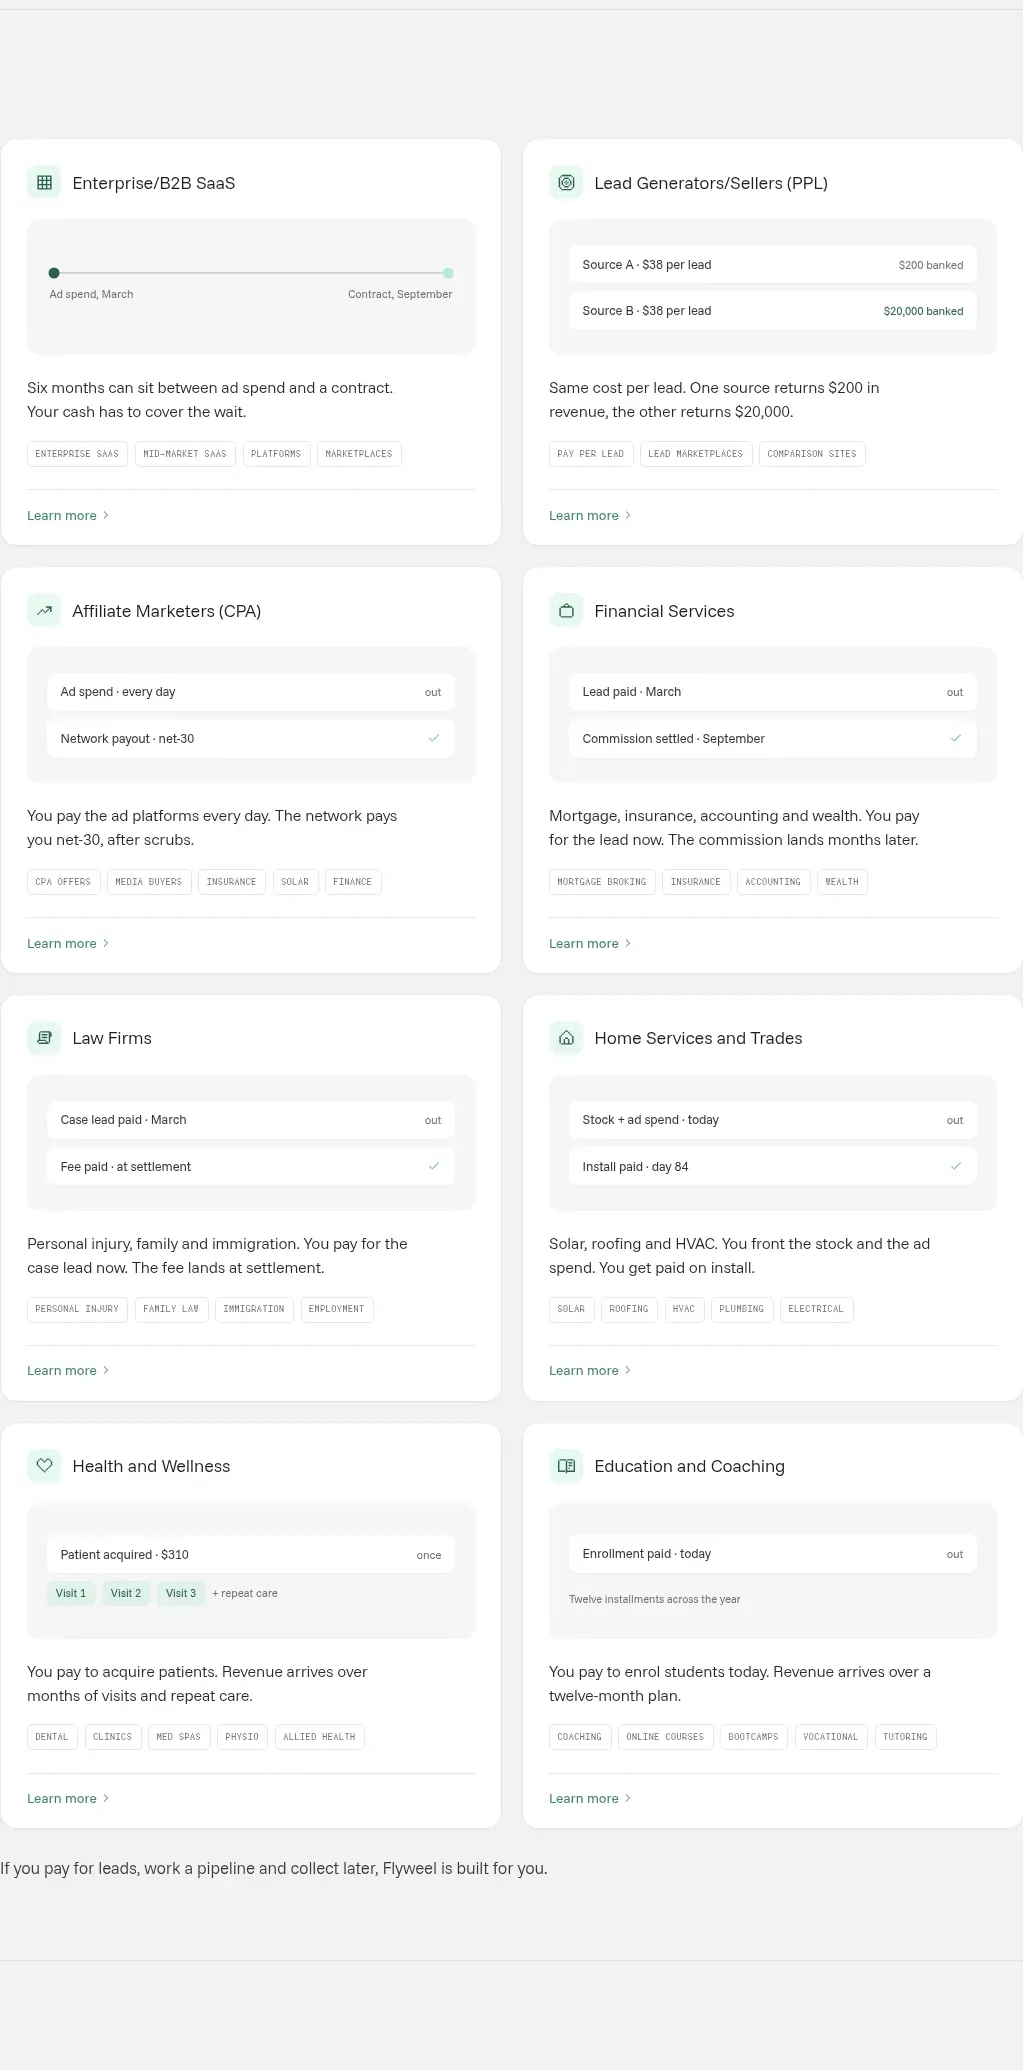Screen dimensions: 1023x2070
Task: Click the PERSONAL INJURY tag
Action: 77,1309
